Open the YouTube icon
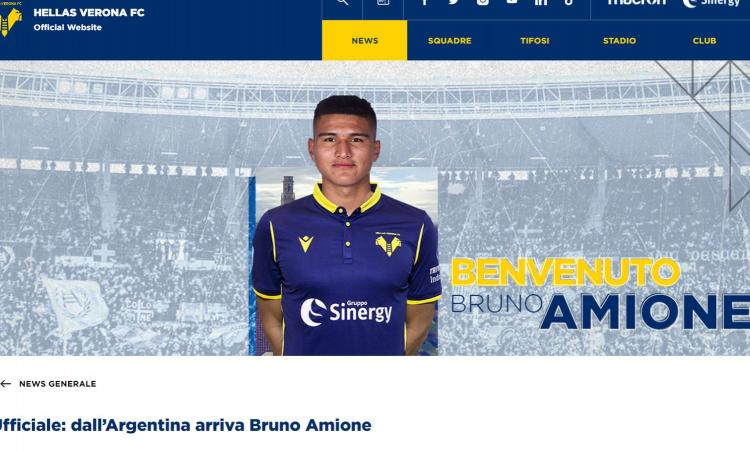Image resolution: width=750 pixels, height=450 pixels. (512, 2)
